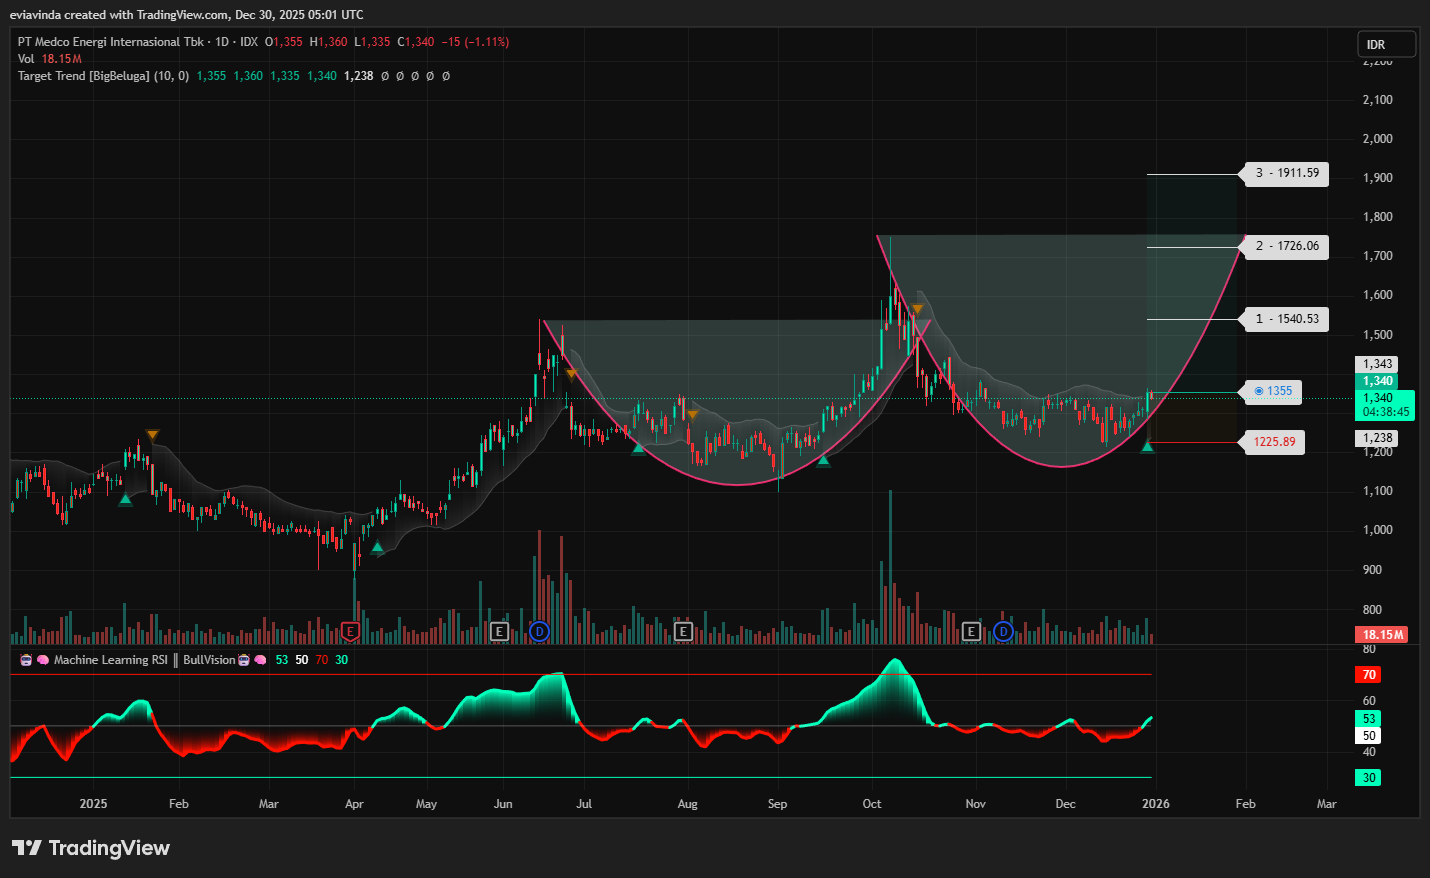The height and width of the screenshot is (878, 1430).
Task: Select the Target Trend [BigBeluga] indicator legend
Action: 102,76
